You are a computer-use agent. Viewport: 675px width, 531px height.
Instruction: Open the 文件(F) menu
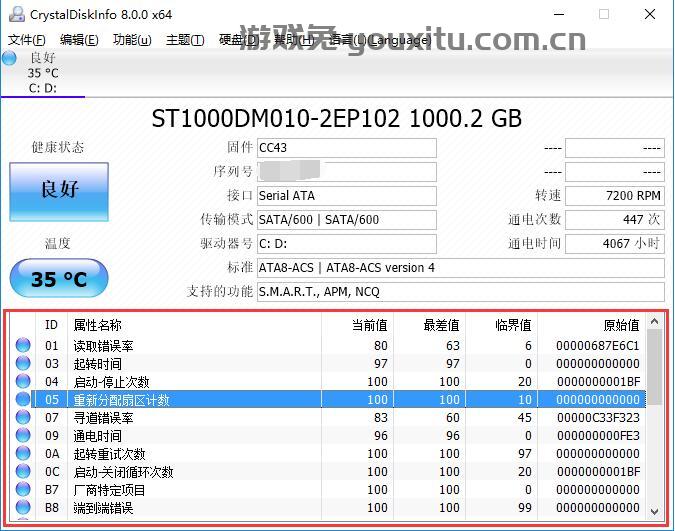(x=27, y=40)
